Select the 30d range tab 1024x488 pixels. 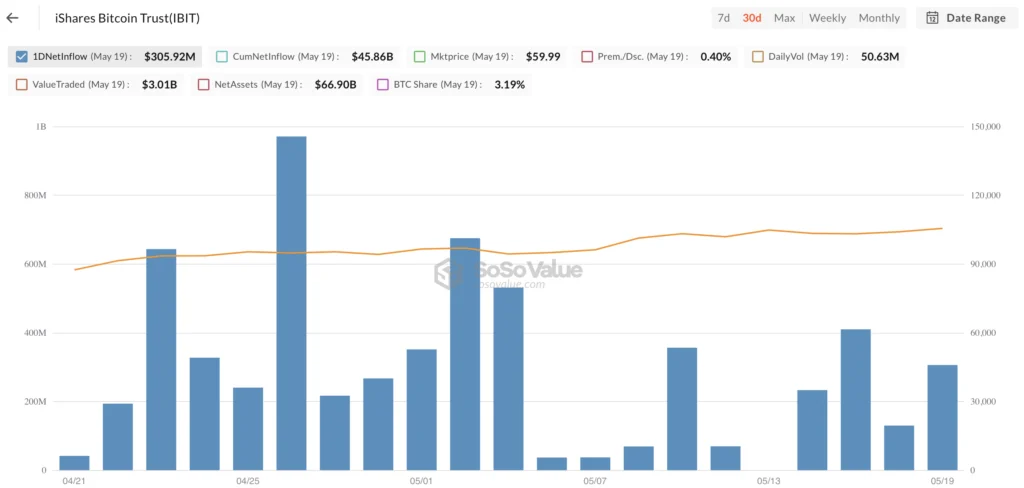coord(752,18)
